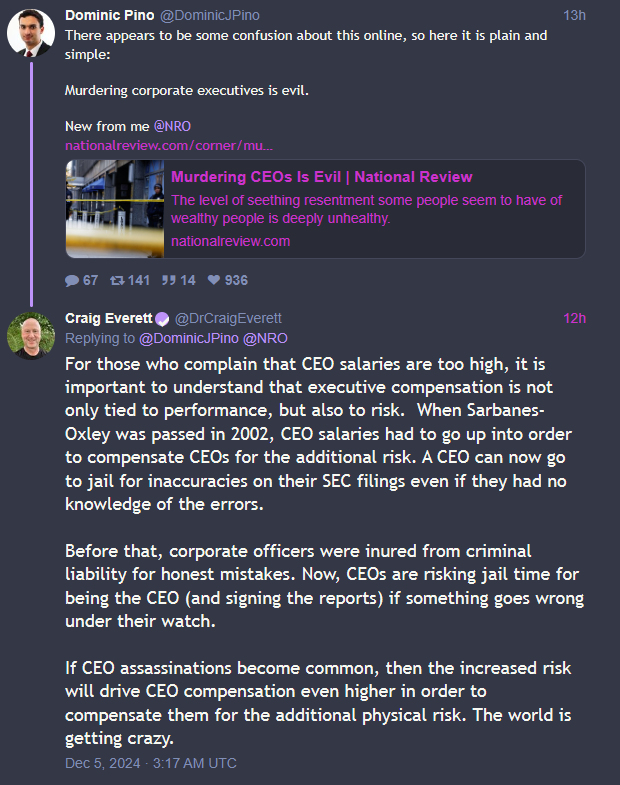Click the Craig Everett display name
Viewport: 620px width, 785px height.
coord(109,318)
